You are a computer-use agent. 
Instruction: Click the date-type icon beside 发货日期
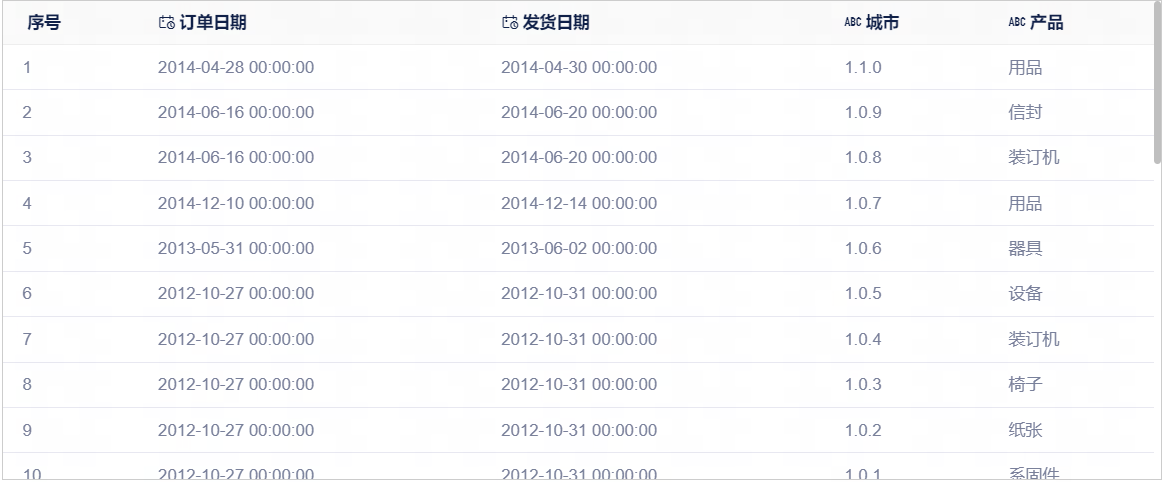tap(510, 23)
